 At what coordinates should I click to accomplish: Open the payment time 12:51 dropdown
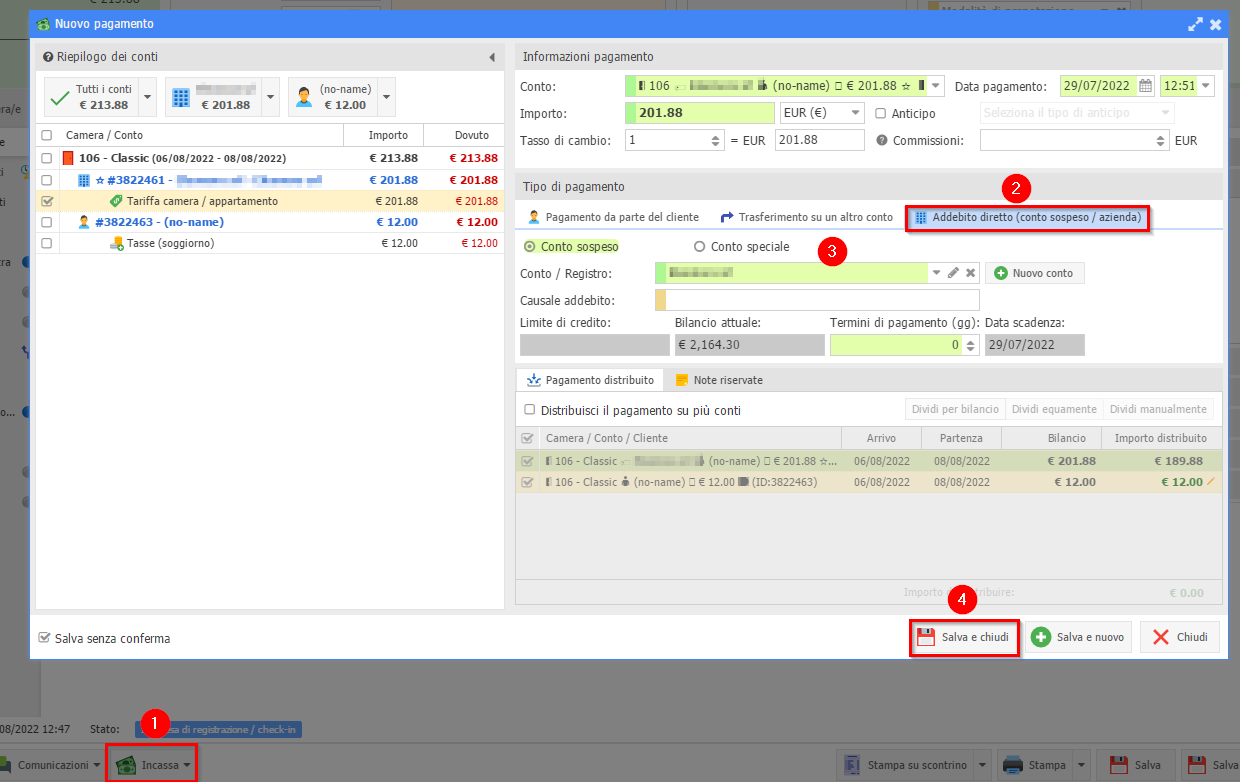tap(1206, 86)
